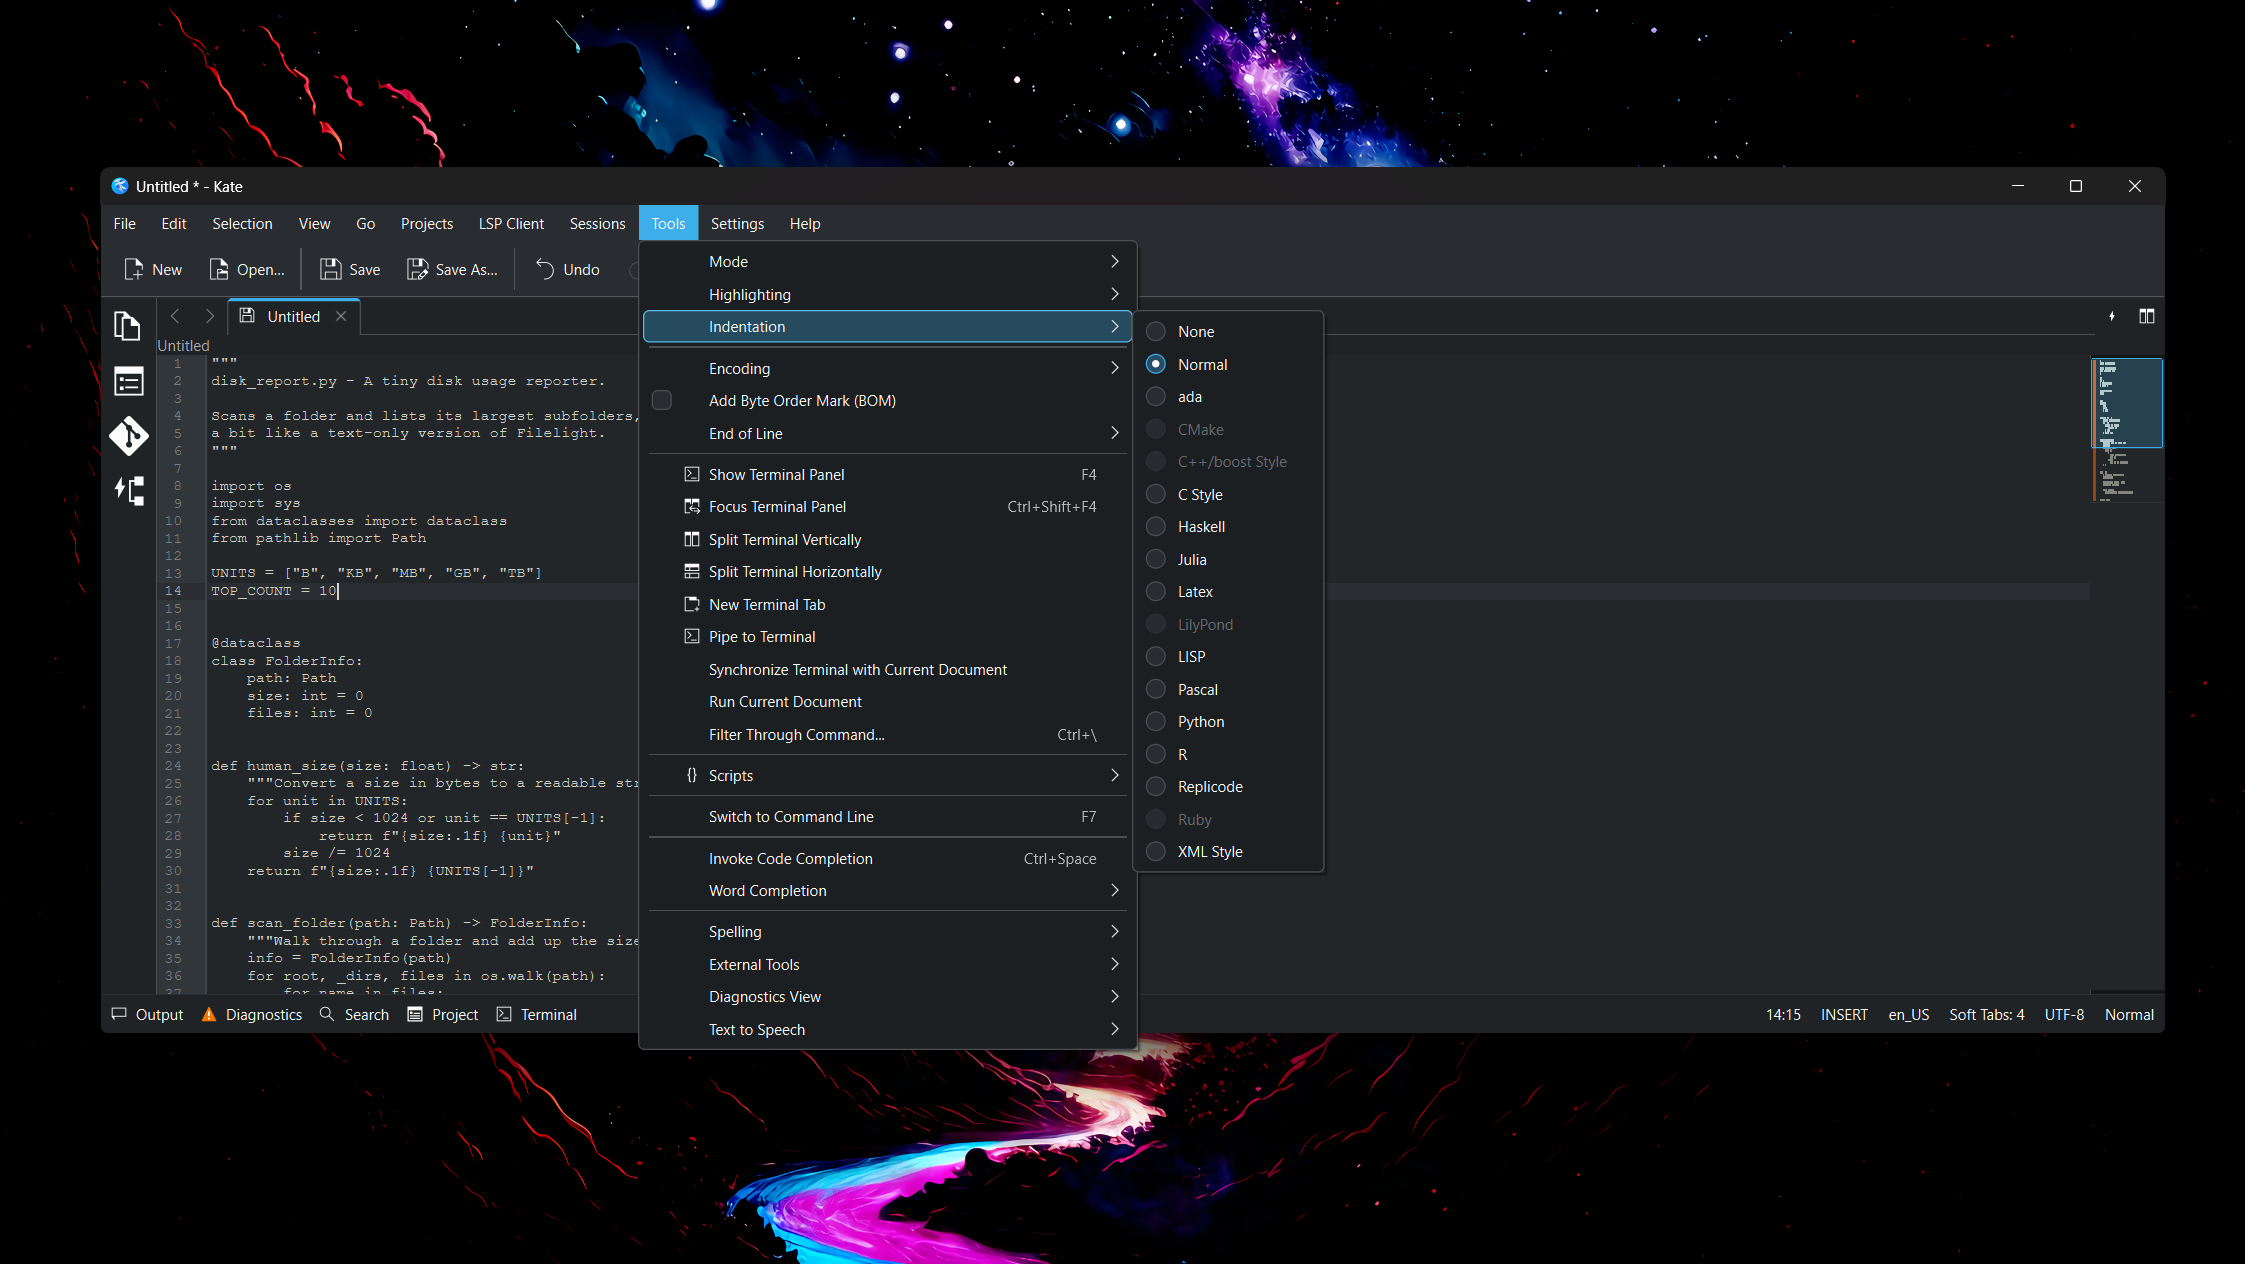Expand the Scripts submenu
Viewport: 2245px width, 1264px height.
[887, 775]
